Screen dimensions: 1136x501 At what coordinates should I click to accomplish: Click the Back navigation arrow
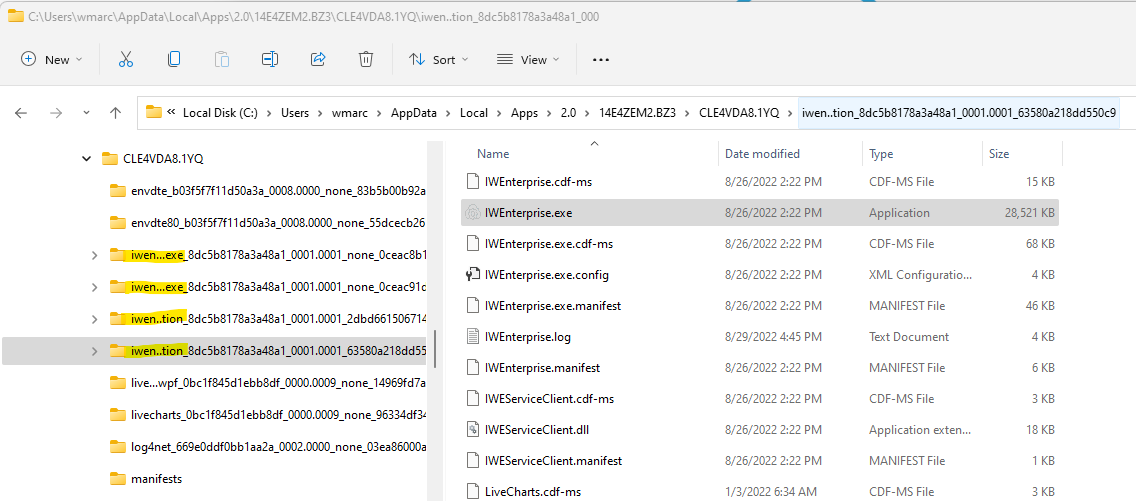click(21, 113)
